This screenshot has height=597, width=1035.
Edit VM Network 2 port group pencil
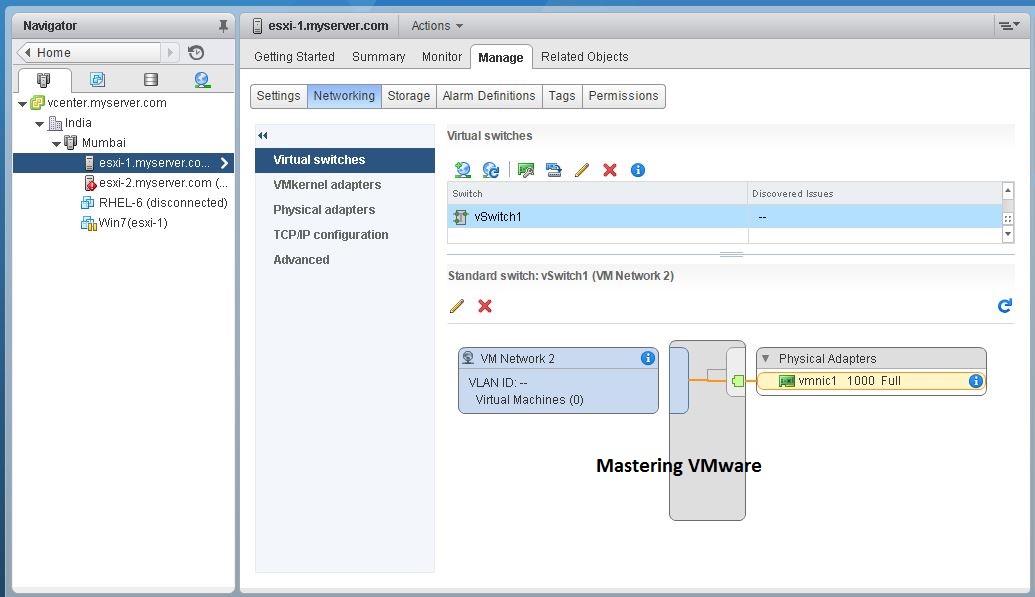pos(457,306)
